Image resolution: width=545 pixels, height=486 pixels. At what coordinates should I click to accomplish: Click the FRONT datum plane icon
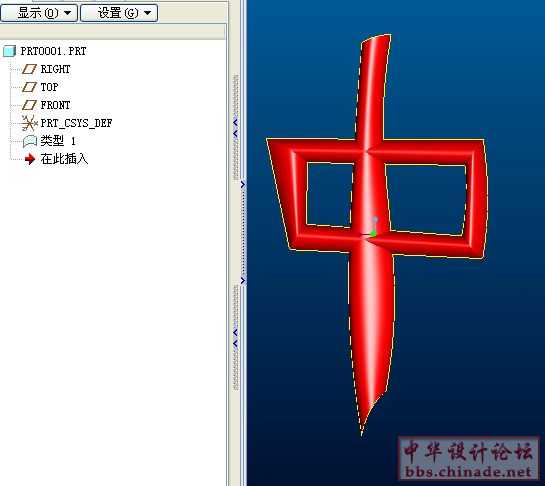[29, 105]
